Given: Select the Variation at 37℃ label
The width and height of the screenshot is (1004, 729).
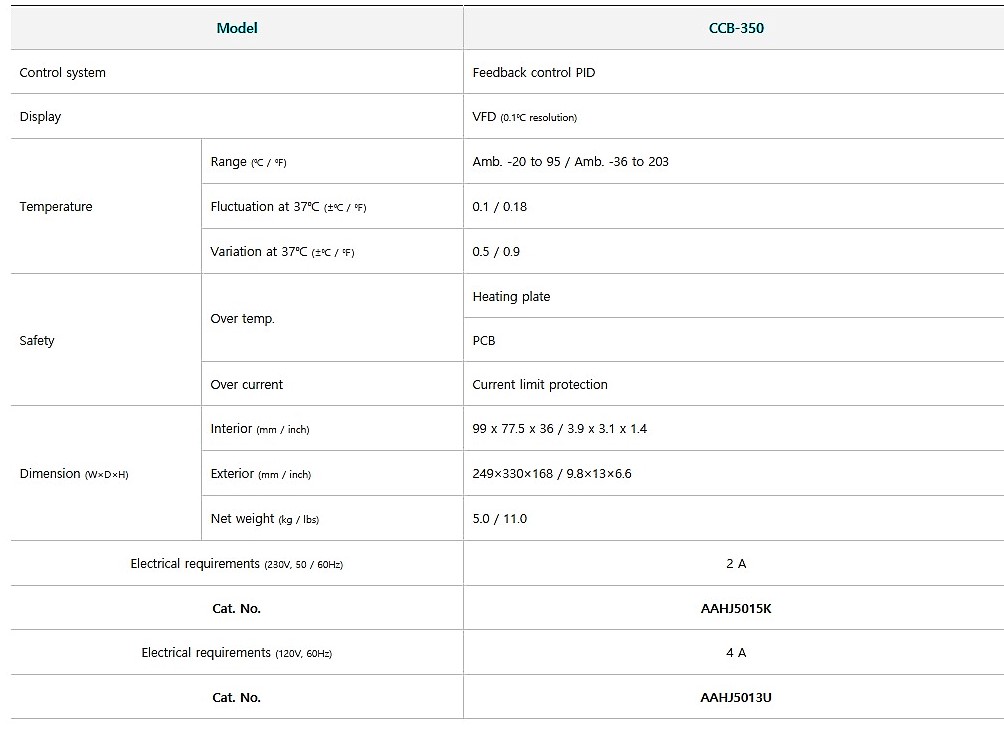Looking at the screenshot, I should [x=282, y=252].
